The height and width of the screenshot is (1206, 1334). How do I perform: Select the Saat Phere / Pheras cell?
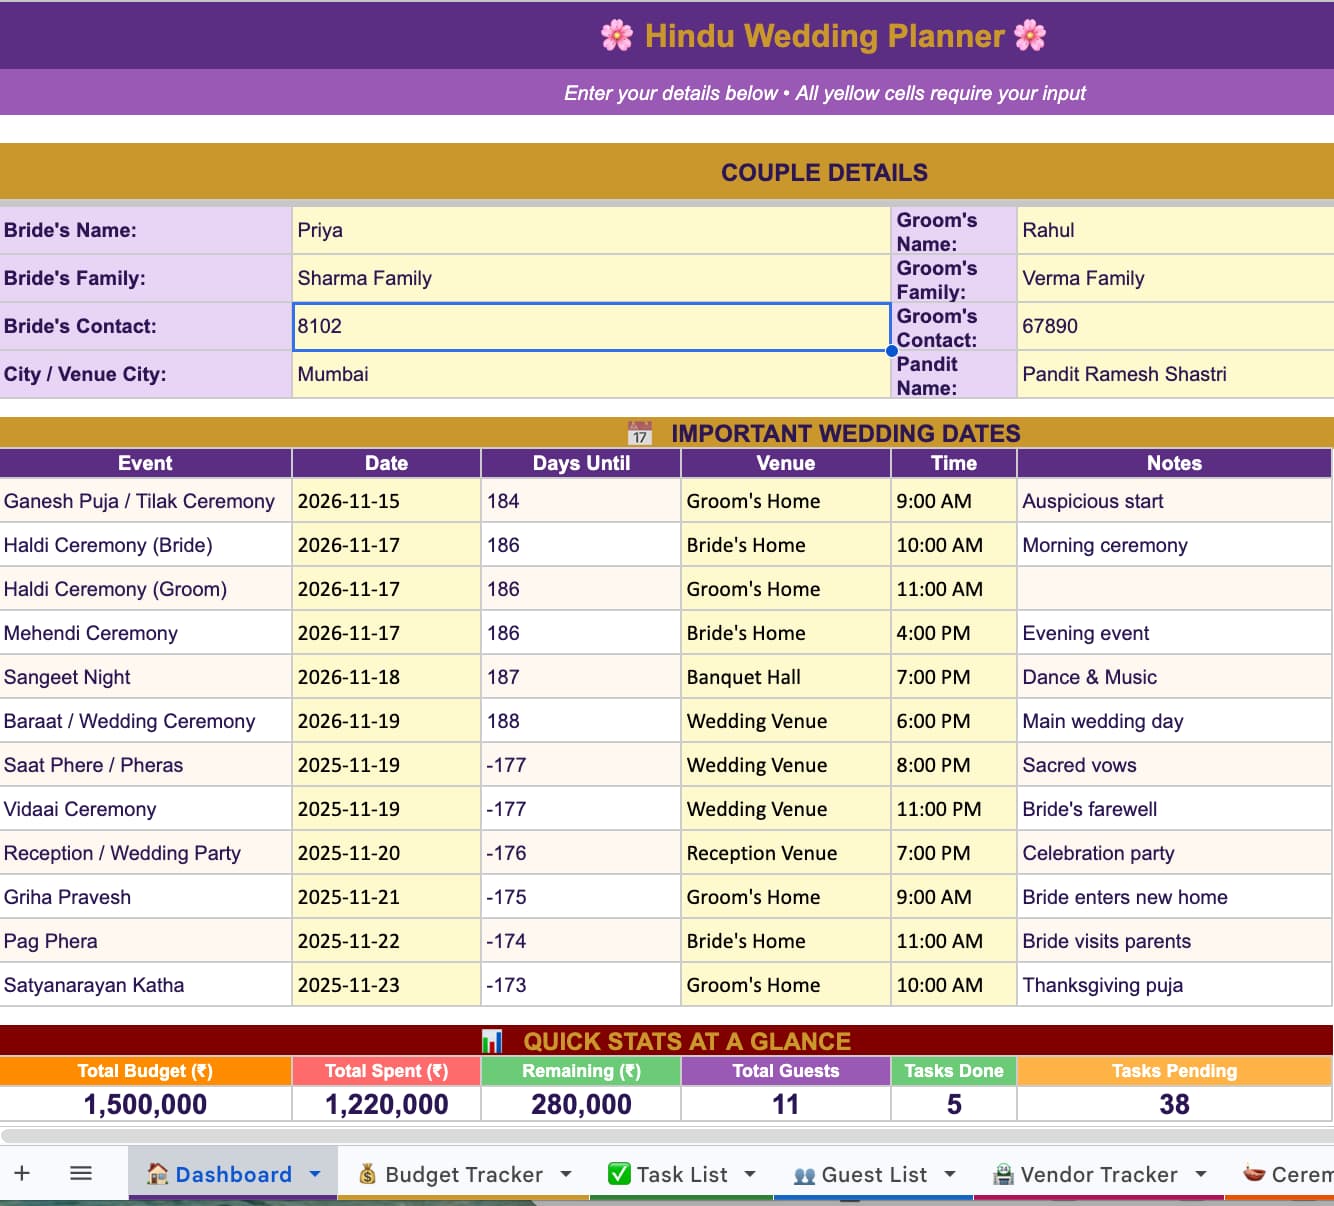(x=146, y=765)
